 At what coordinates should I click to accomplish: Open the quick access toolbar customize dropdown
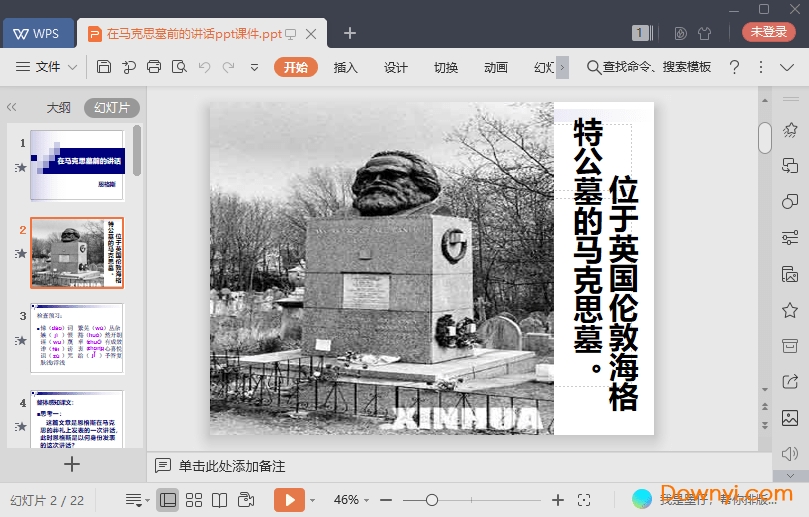tap(254, 67)
